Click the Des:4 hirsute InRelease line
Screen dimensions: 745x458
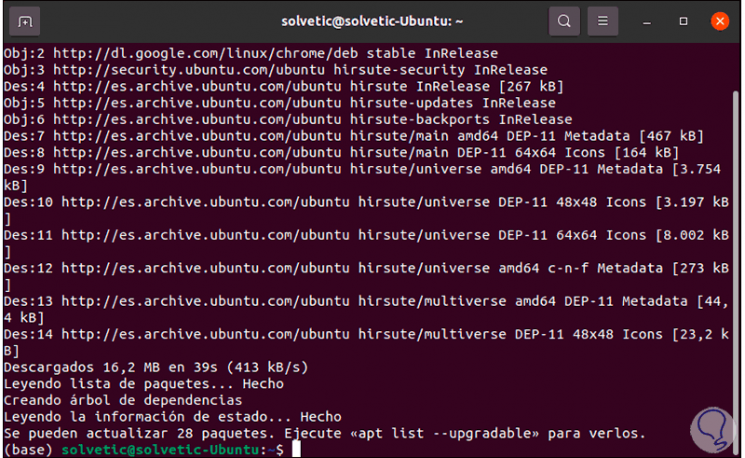click(284, 86)
